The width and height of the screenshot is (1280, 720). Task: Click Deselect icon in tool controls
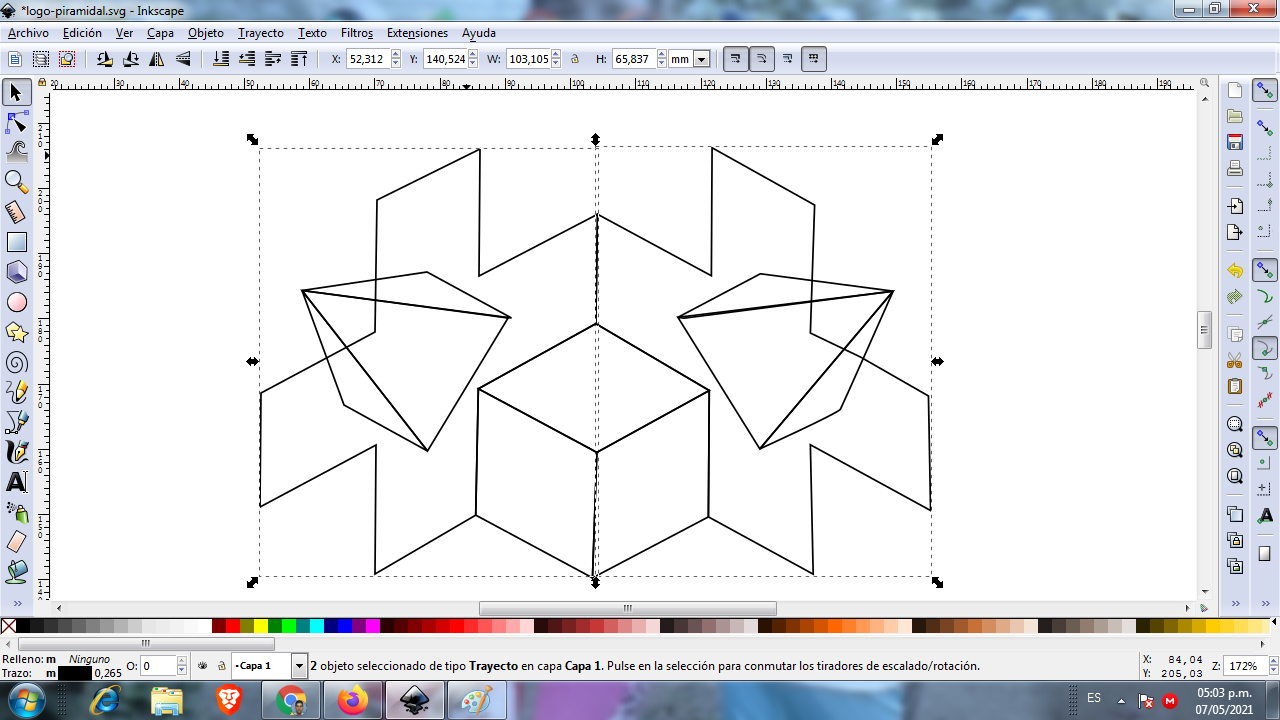coord(67,59)
